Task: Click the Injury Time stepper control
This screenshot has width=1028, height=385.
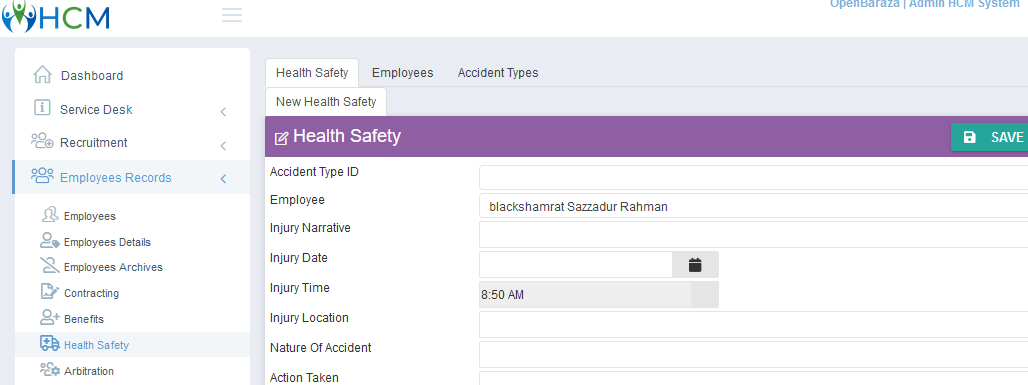Action: [705, 294]
